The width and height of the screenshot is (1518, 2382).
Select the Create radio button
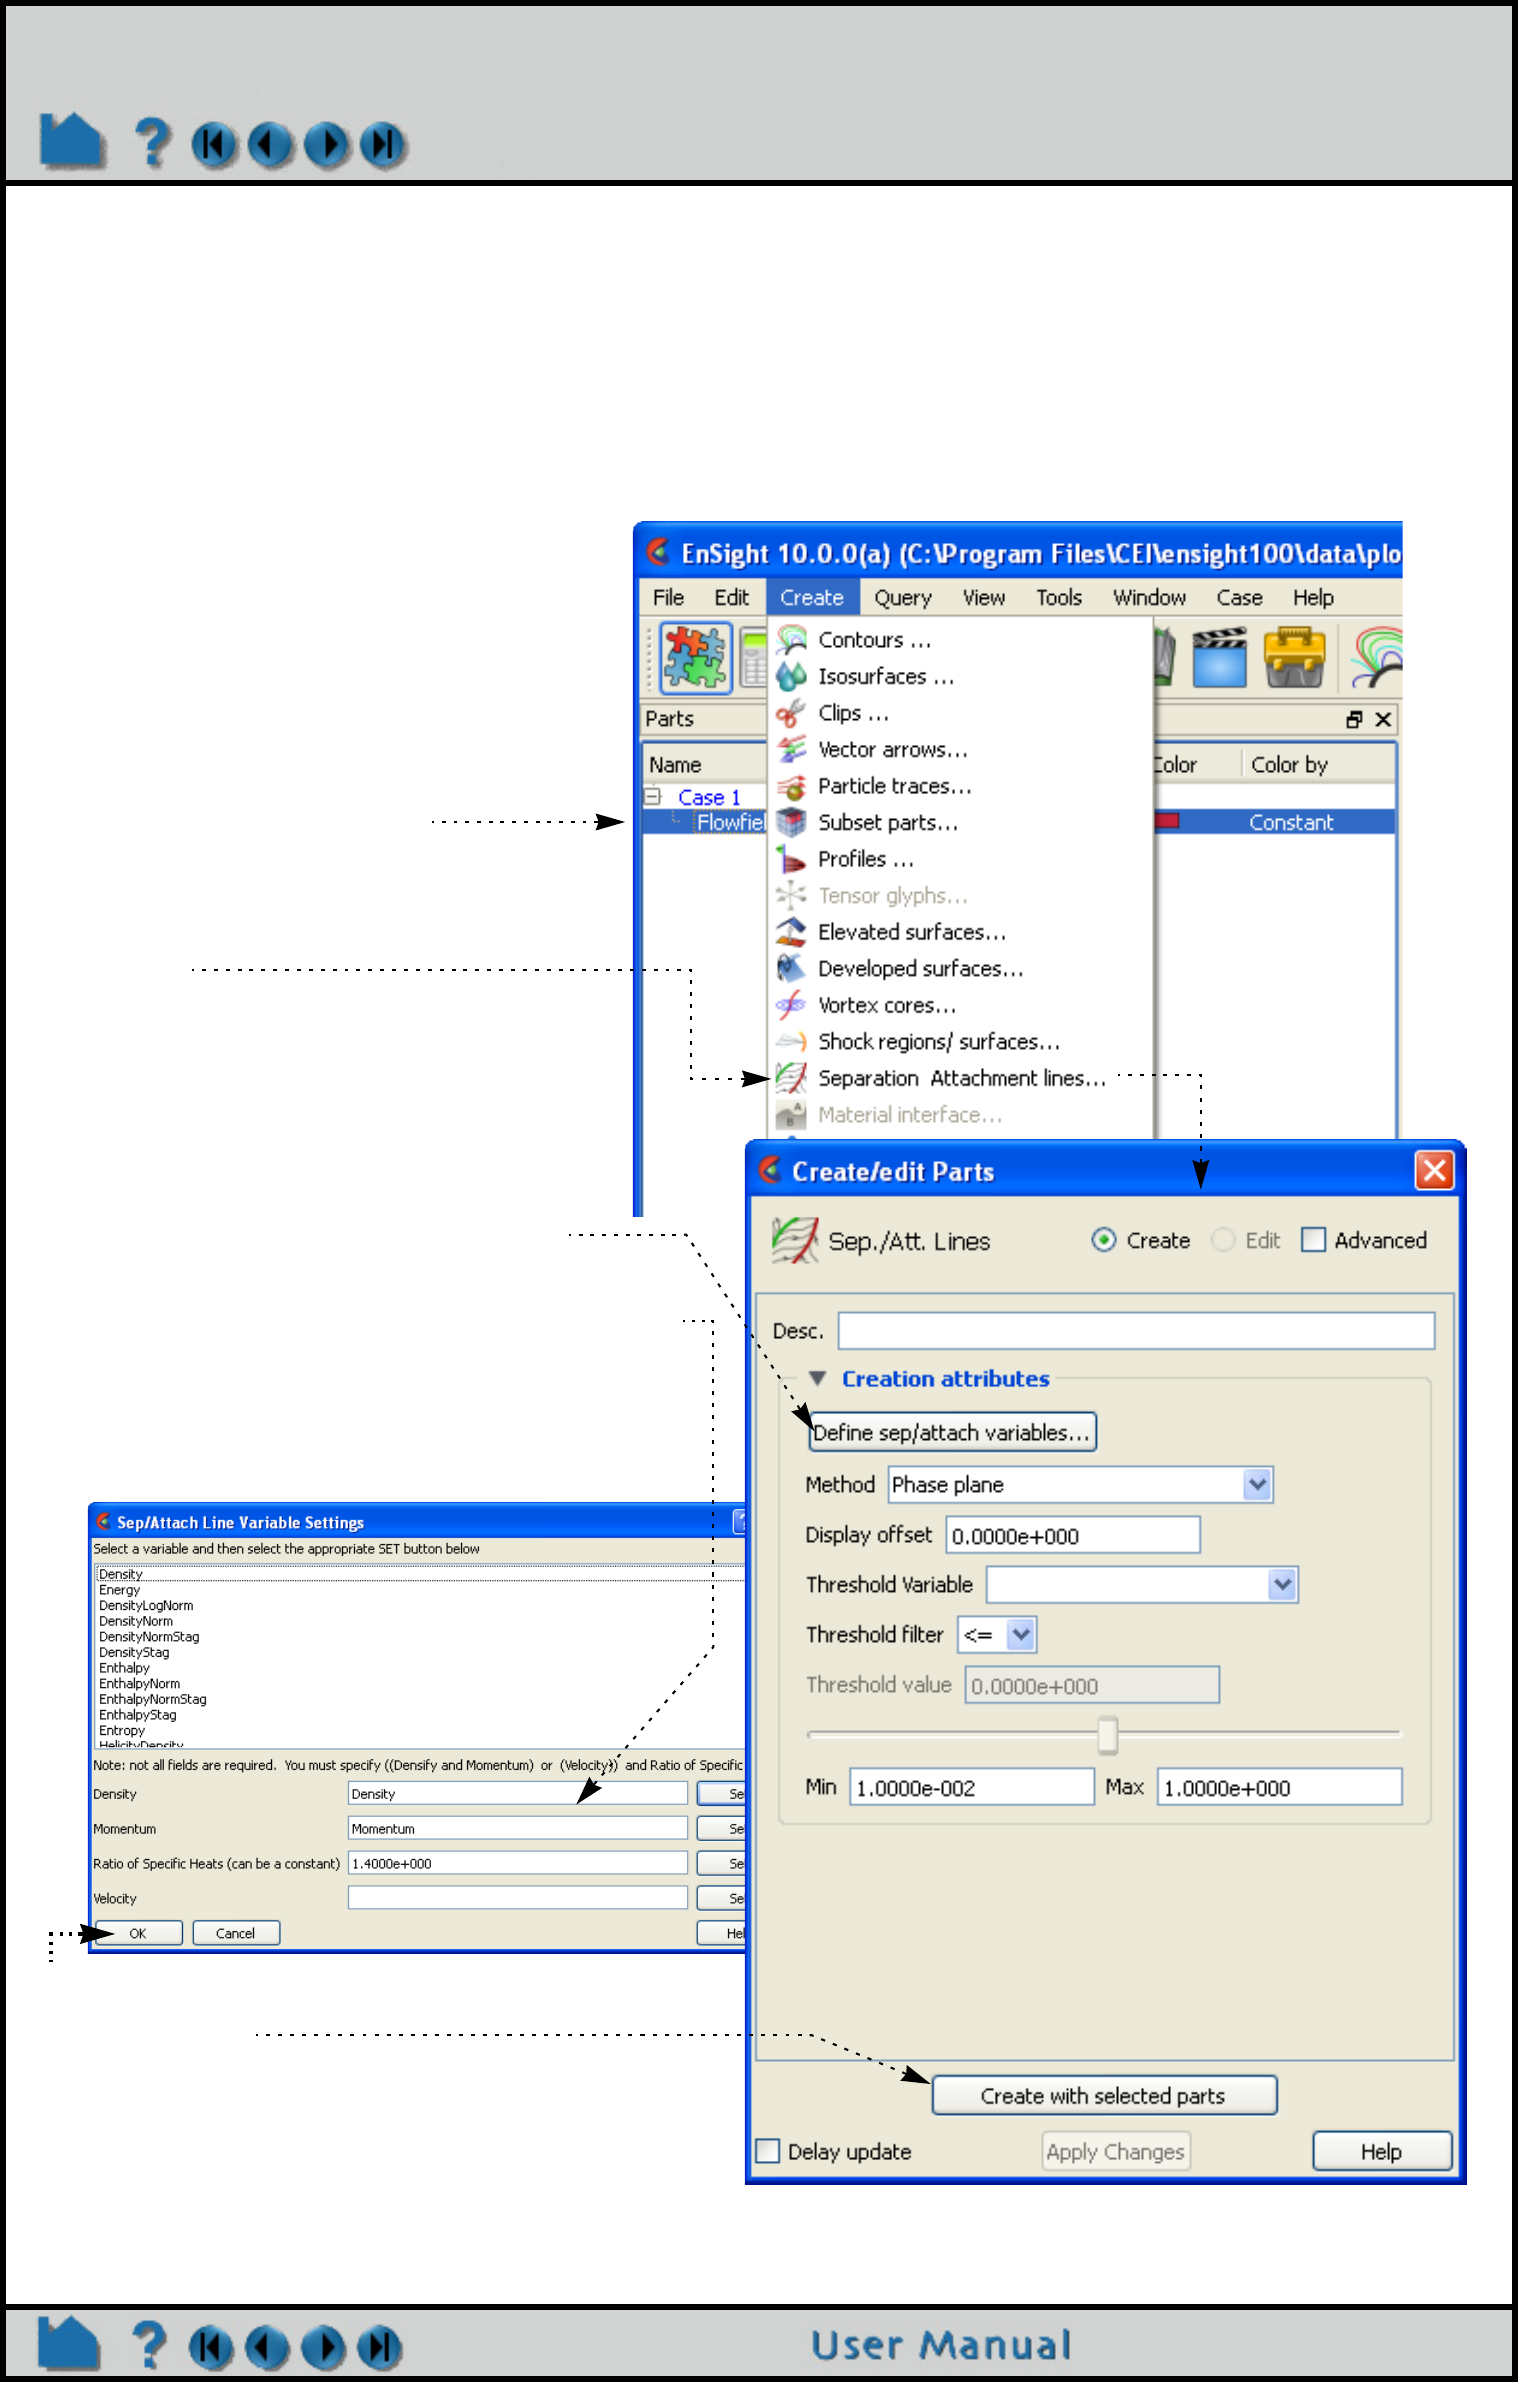pos(1104,1240)
